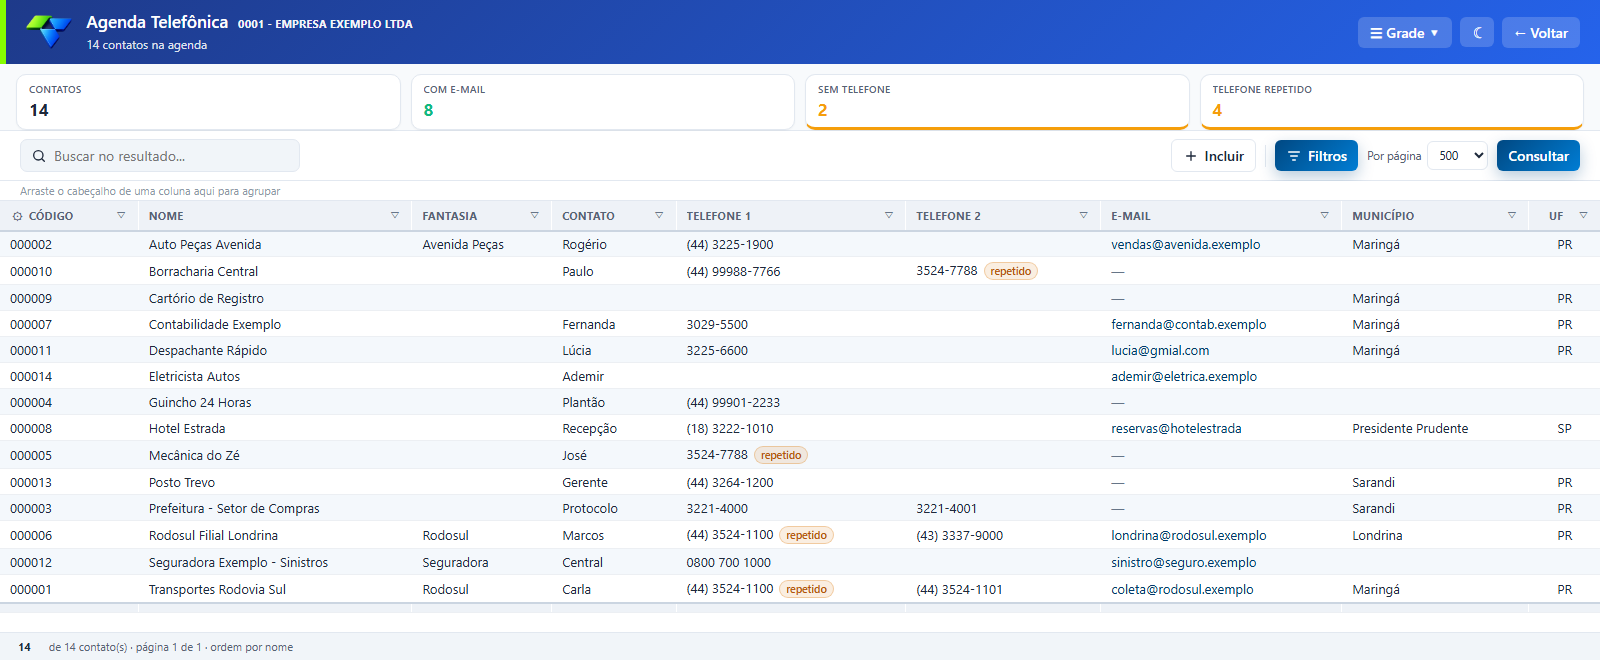The width and height of the screenshot is (1600, 660).
Task: Click the search magnifier icon
Action: (39, 156)
